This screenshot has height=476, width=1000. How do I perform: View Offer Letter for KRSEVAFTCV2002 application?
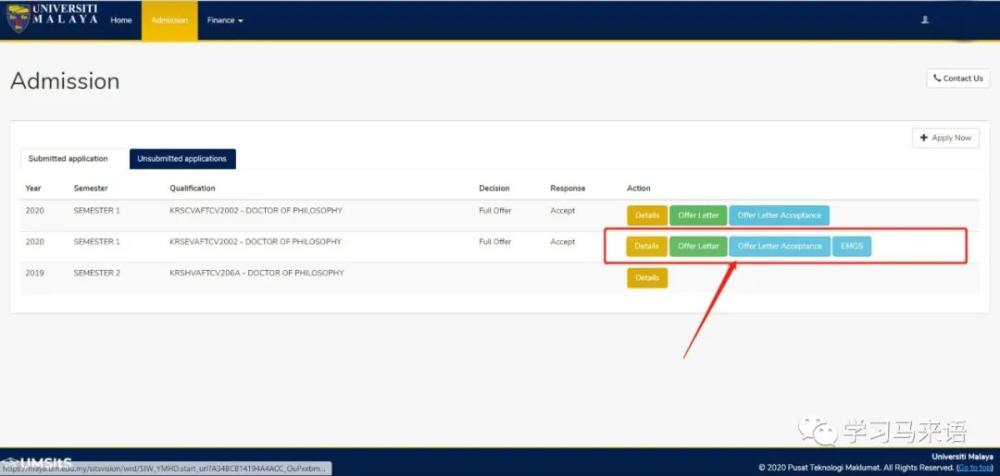pyautogui.click(x=698, y=246)
